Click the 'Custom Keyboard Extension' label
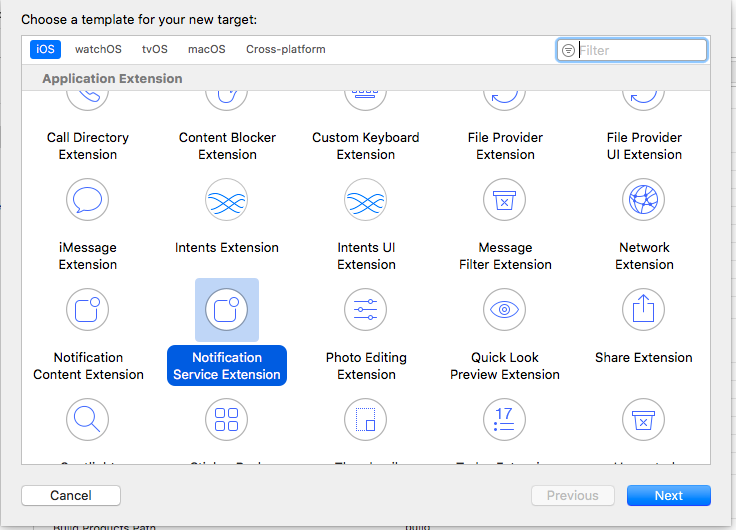The height and width of the screenshot is (530, 736). click(366, 146)
